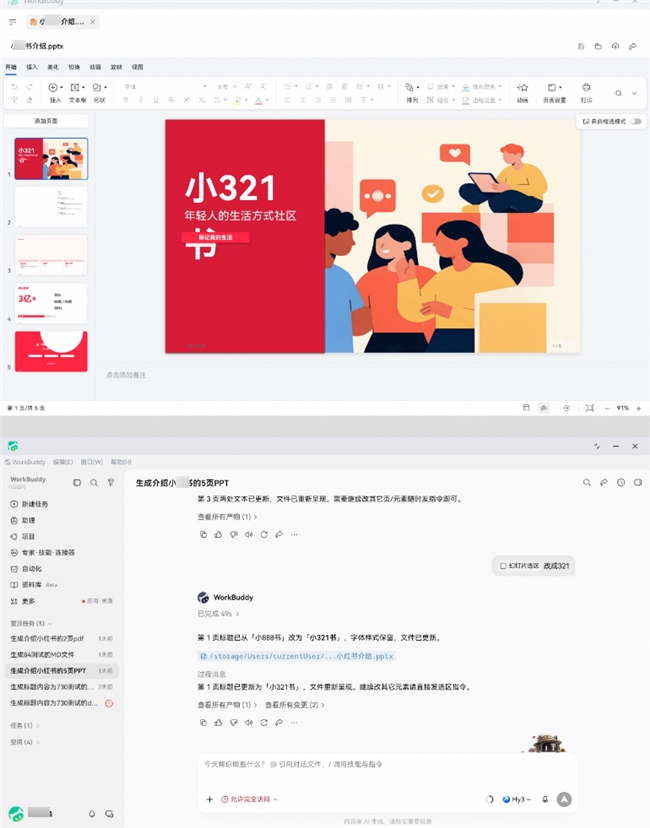Select slide 4 thumbnail showing 3亿+
This screenshot has height=828, width=650.
click(51, 303)
